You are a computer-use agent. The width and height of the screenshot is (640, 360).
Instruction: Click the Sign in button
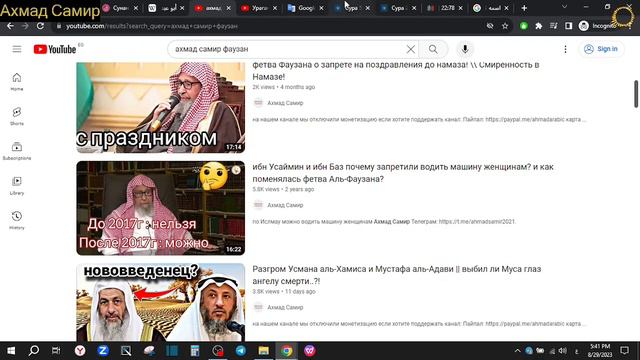click(x=601, y=49)
